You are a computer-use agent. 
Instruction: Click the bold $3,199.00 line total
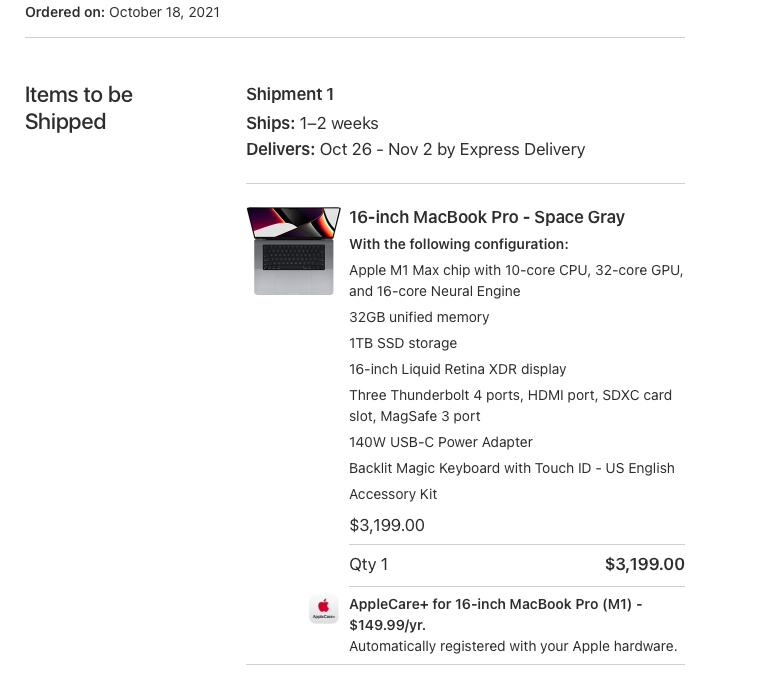click(x=644, y=564)
